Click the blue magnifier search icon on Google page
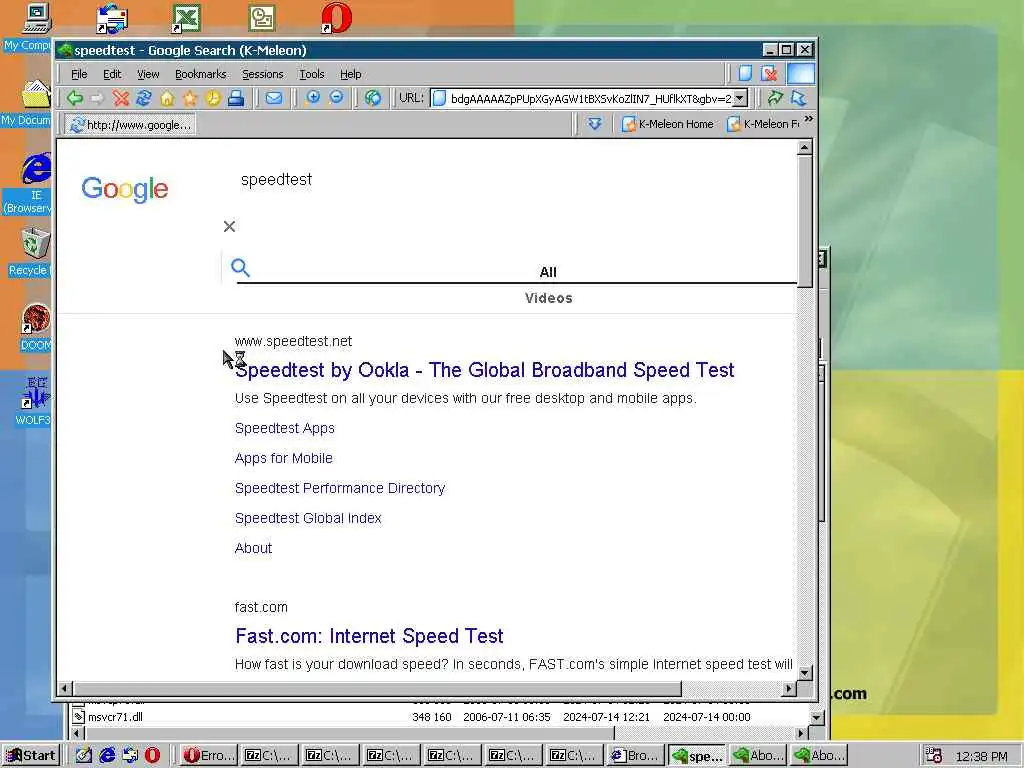 (x=240, y=268)
